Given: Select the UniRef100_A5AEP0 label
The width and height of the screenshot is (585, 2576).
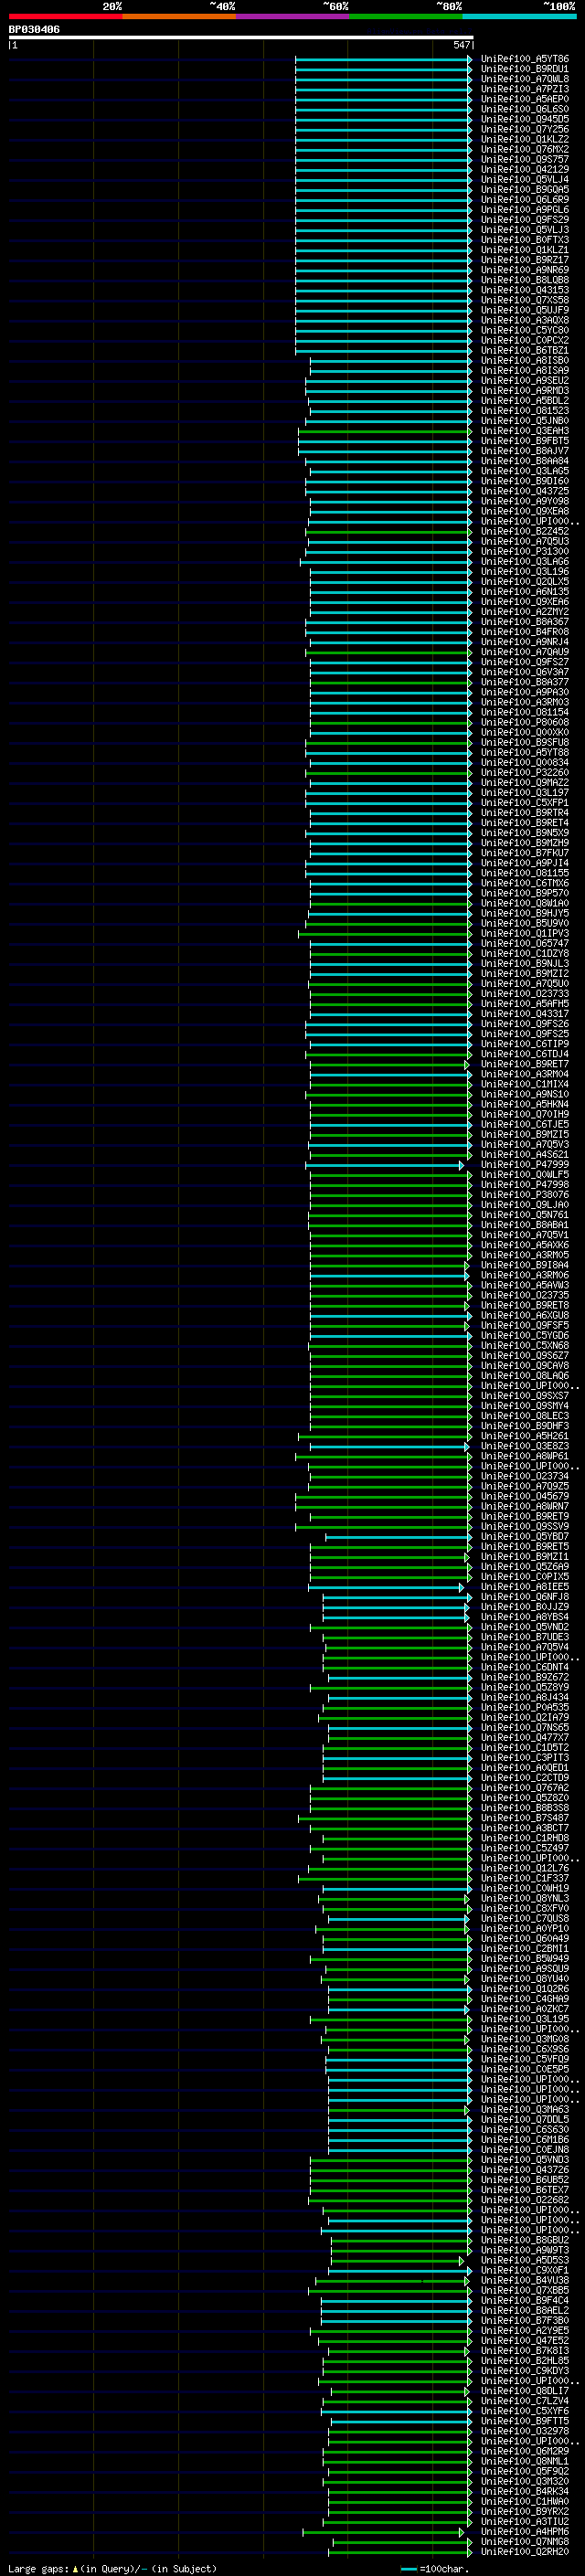Looking at the screenshot, I should 524,99.
